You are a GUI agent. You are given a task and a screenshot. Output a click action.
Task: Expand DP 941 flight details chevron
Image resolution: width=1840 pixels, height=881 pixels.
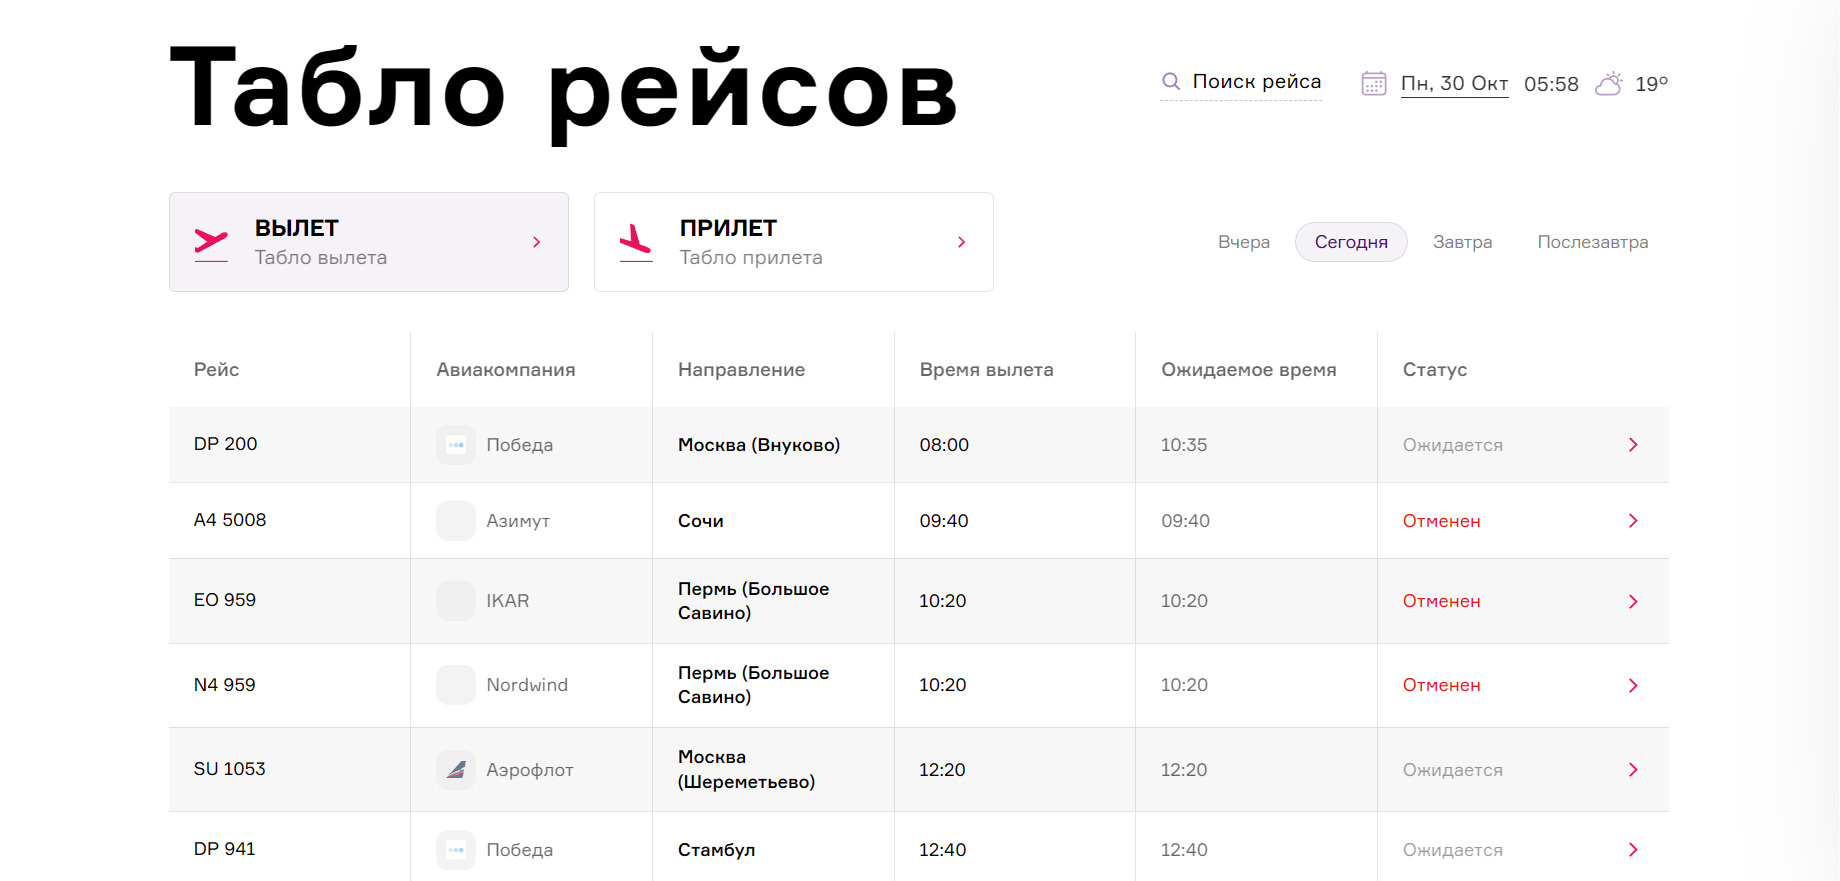point(1633,850)
